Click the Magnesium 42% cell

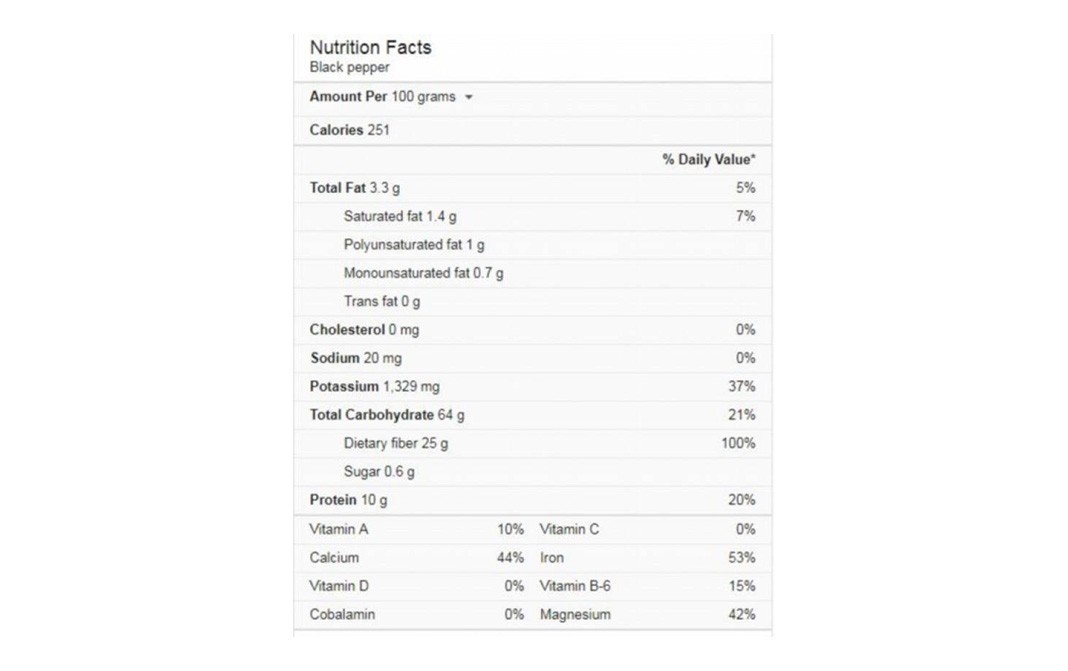pos(648,614)
